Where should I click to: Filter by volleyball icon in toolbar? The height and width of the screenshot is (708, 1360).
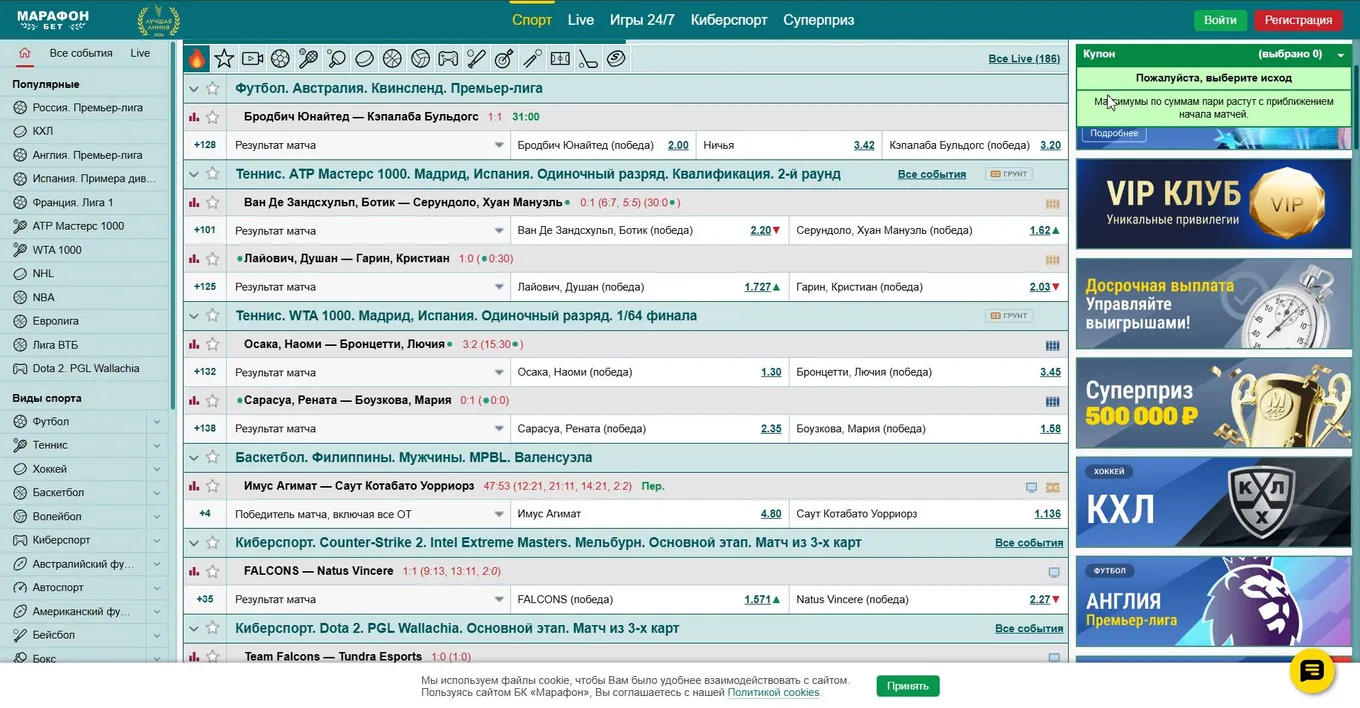(x=421, y=59)
